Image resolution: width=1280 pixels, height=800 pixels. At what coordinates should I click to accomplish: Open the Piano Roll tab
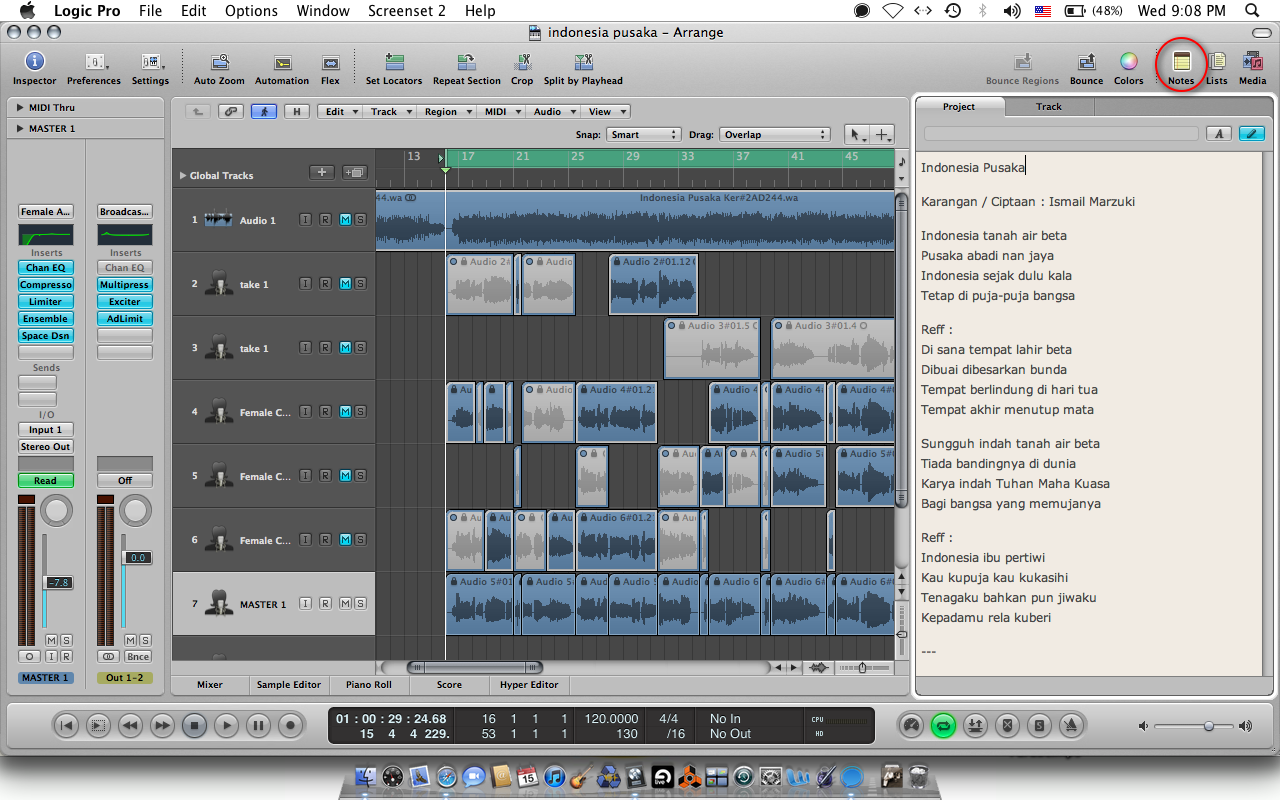(369, 685)
